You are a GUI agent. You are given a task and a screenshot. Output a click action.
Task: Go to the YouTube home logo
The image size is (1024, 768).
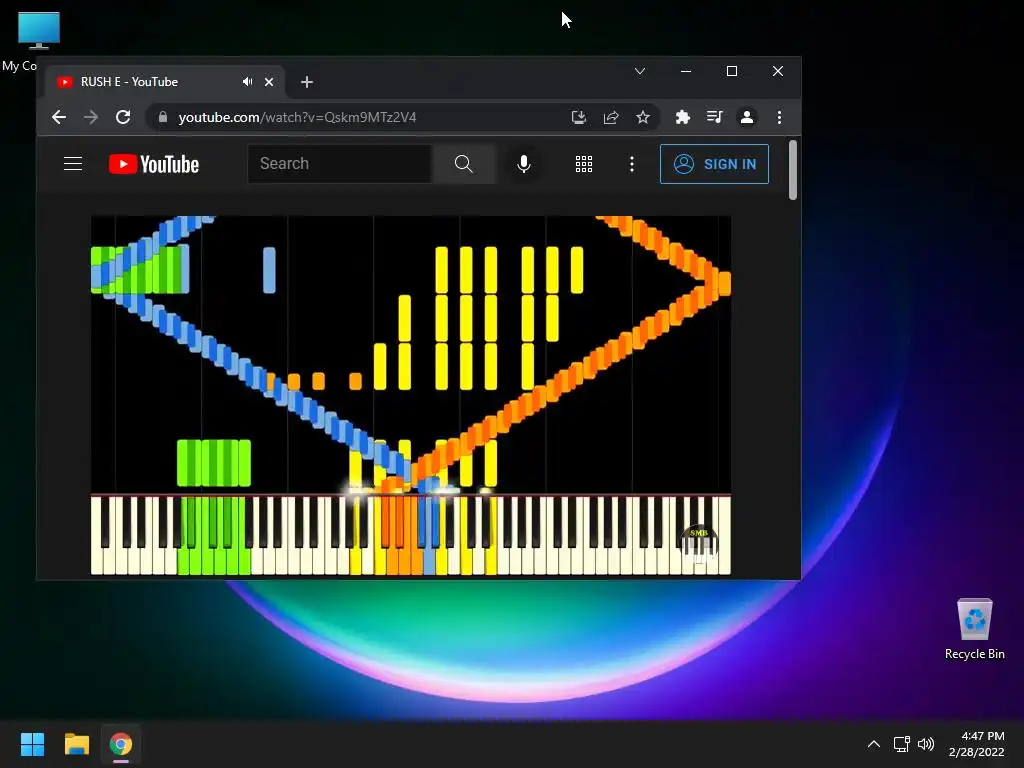coord(154,164)
